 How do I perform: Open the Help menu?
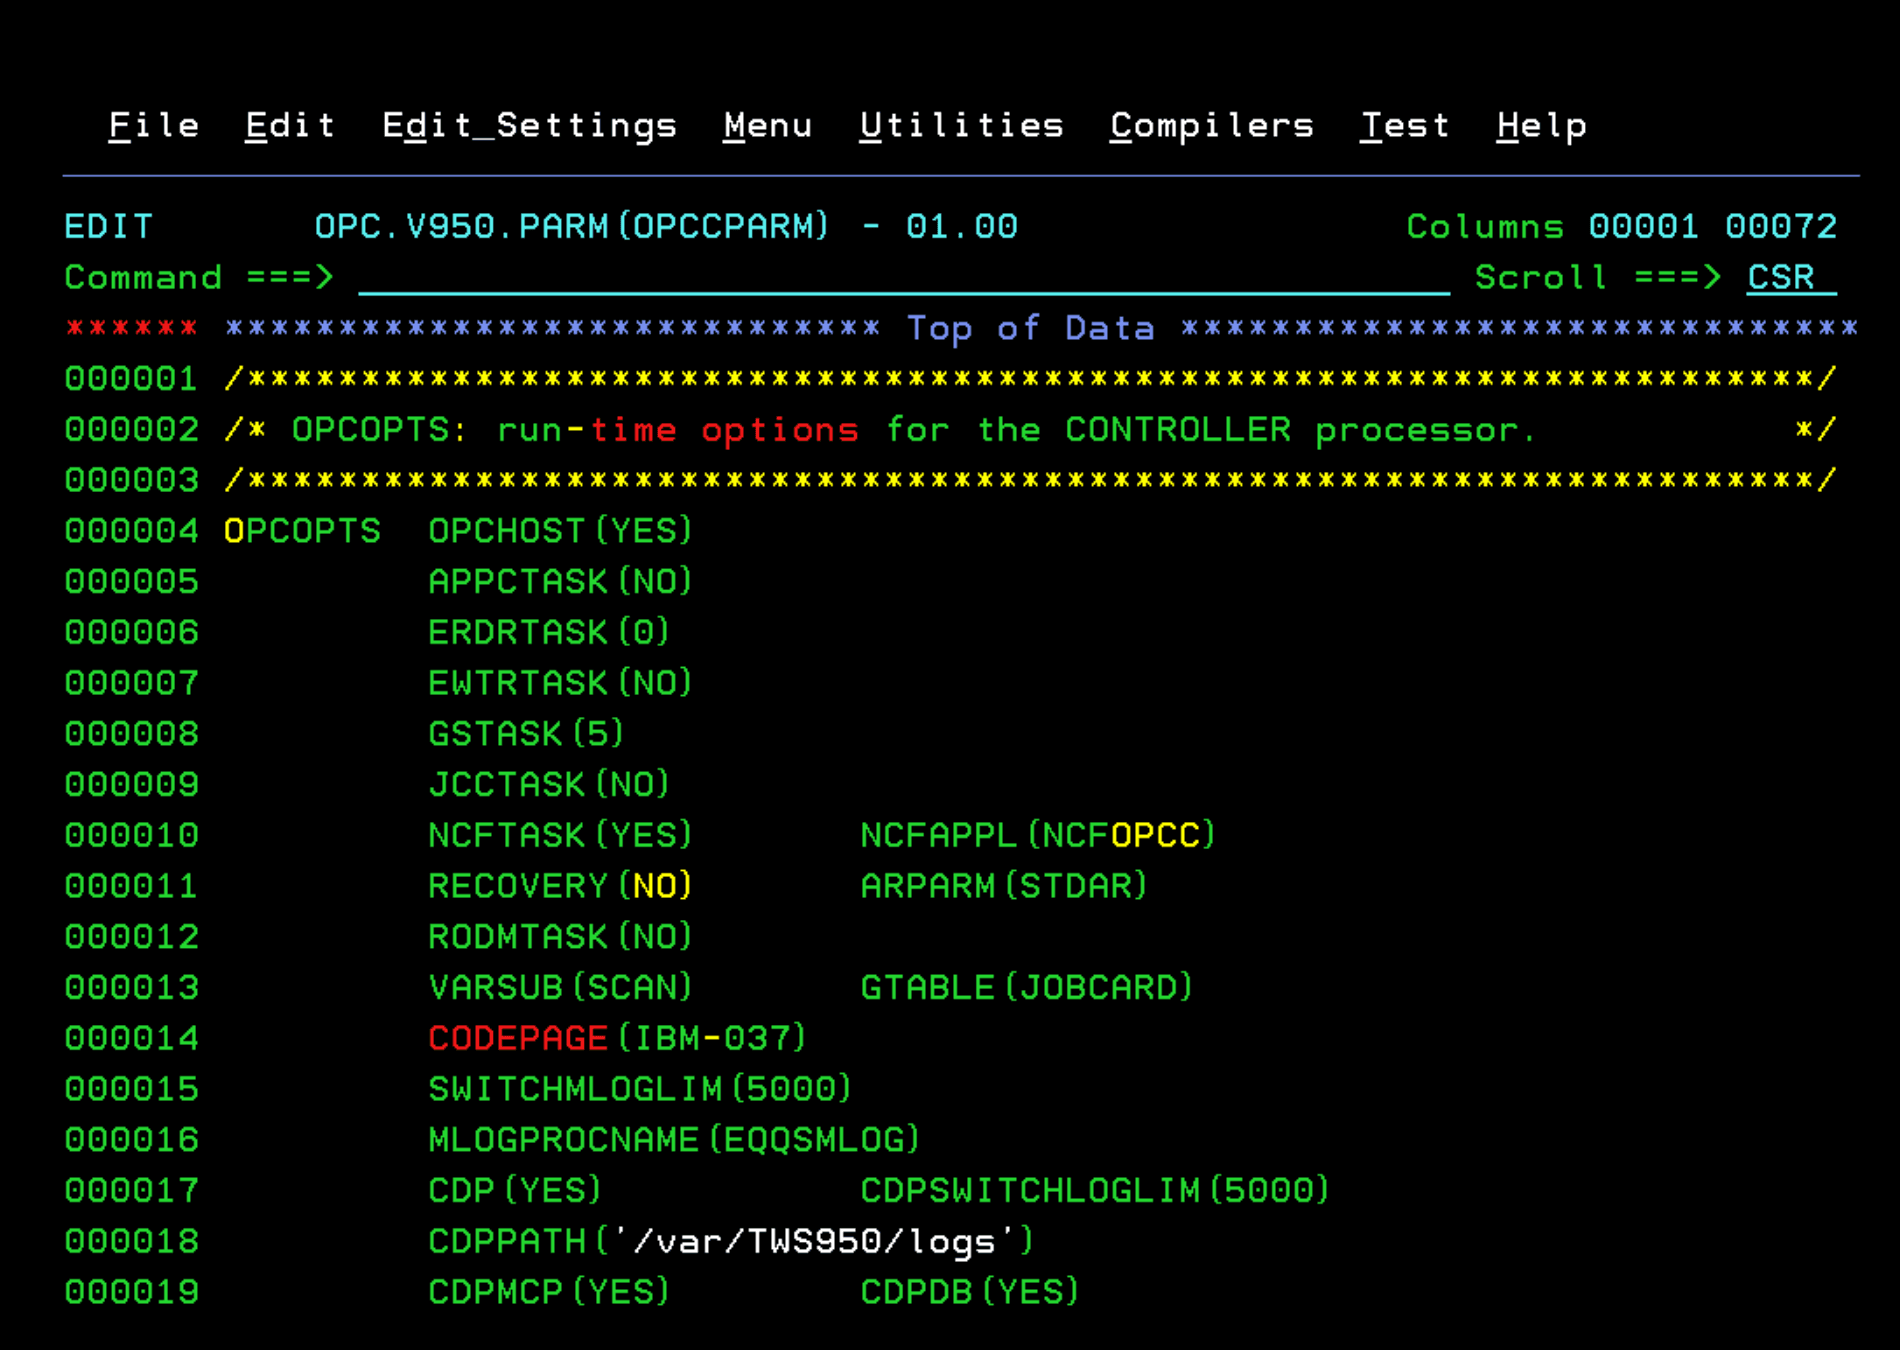1540,125
